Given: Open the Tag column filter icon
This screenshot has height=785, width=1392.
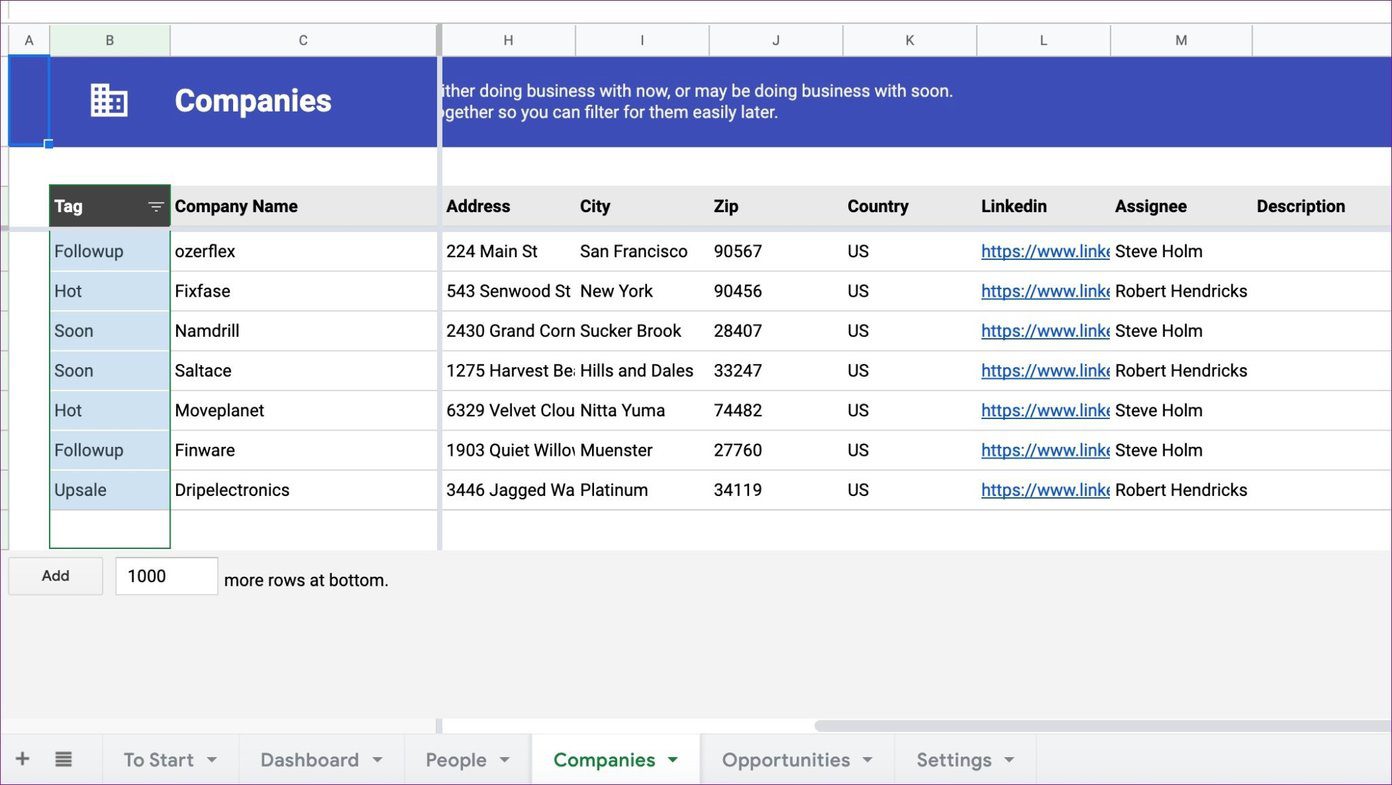Looking at the screenshot, I should tap(156, 207).
